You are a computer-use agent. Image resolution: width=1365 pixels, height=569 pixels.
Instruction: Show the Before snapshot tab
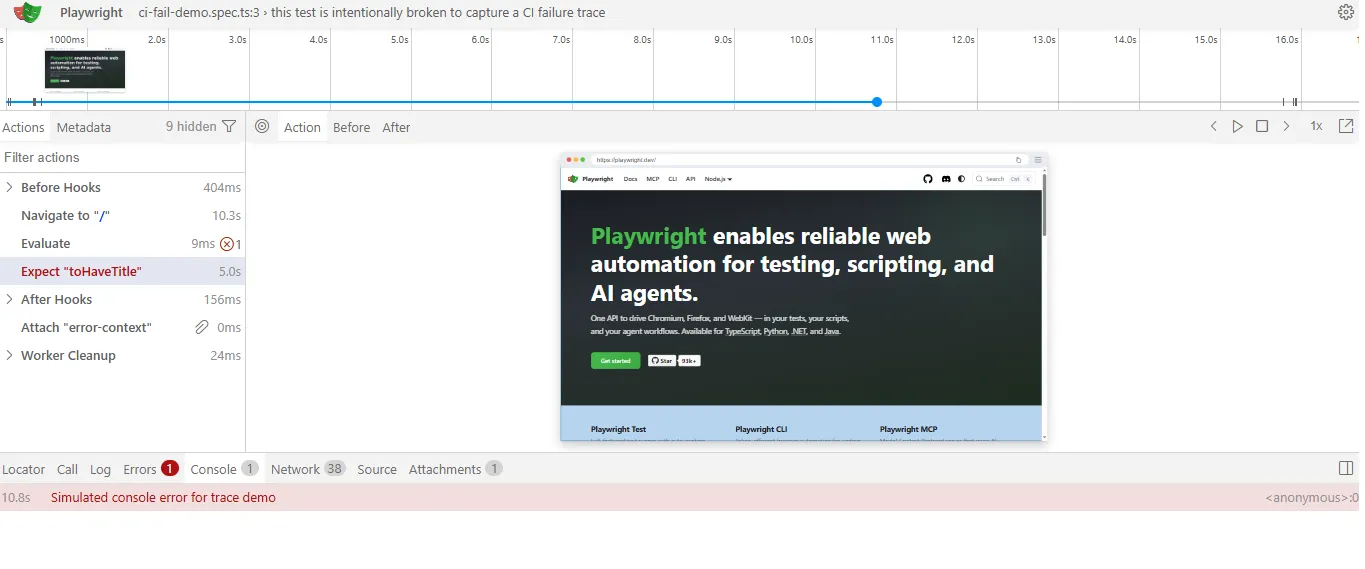351,127
